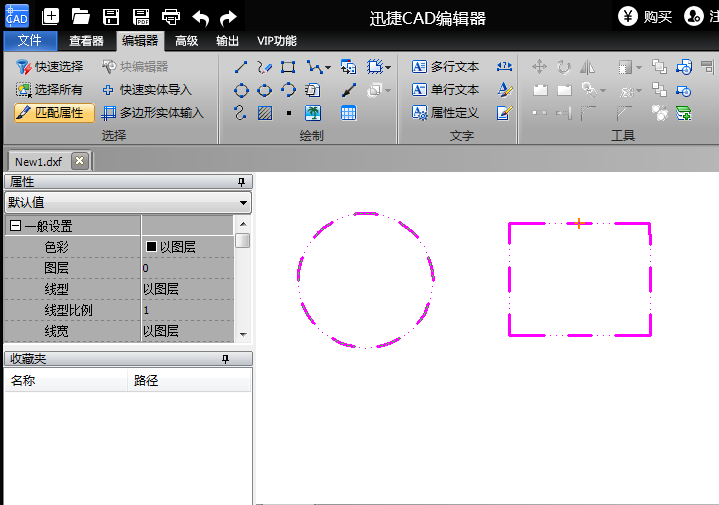Click 选择所有 select all button
Image resolution: width=719 pixels, height=505 pixels.
(49, 90)
